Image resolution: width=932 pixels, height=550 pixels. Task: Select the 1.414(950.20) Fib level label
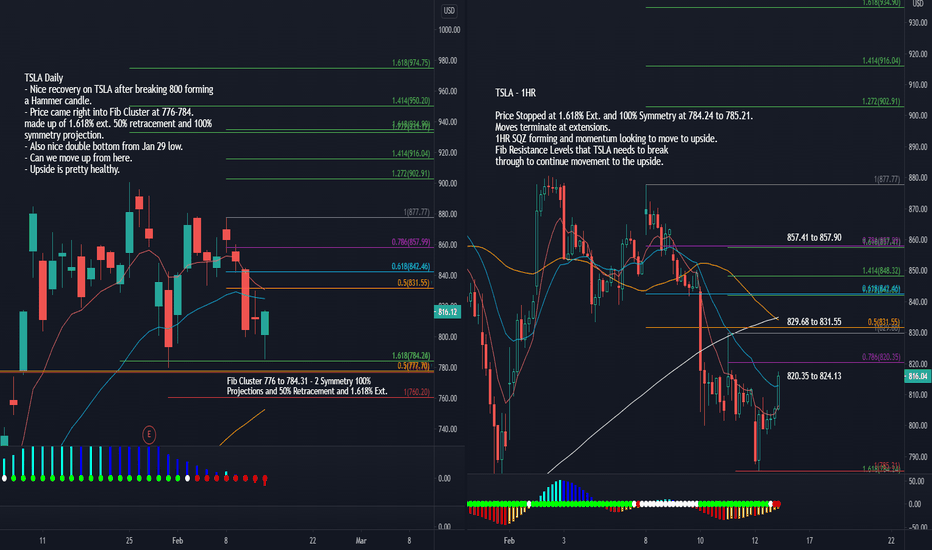coord(411,101)
